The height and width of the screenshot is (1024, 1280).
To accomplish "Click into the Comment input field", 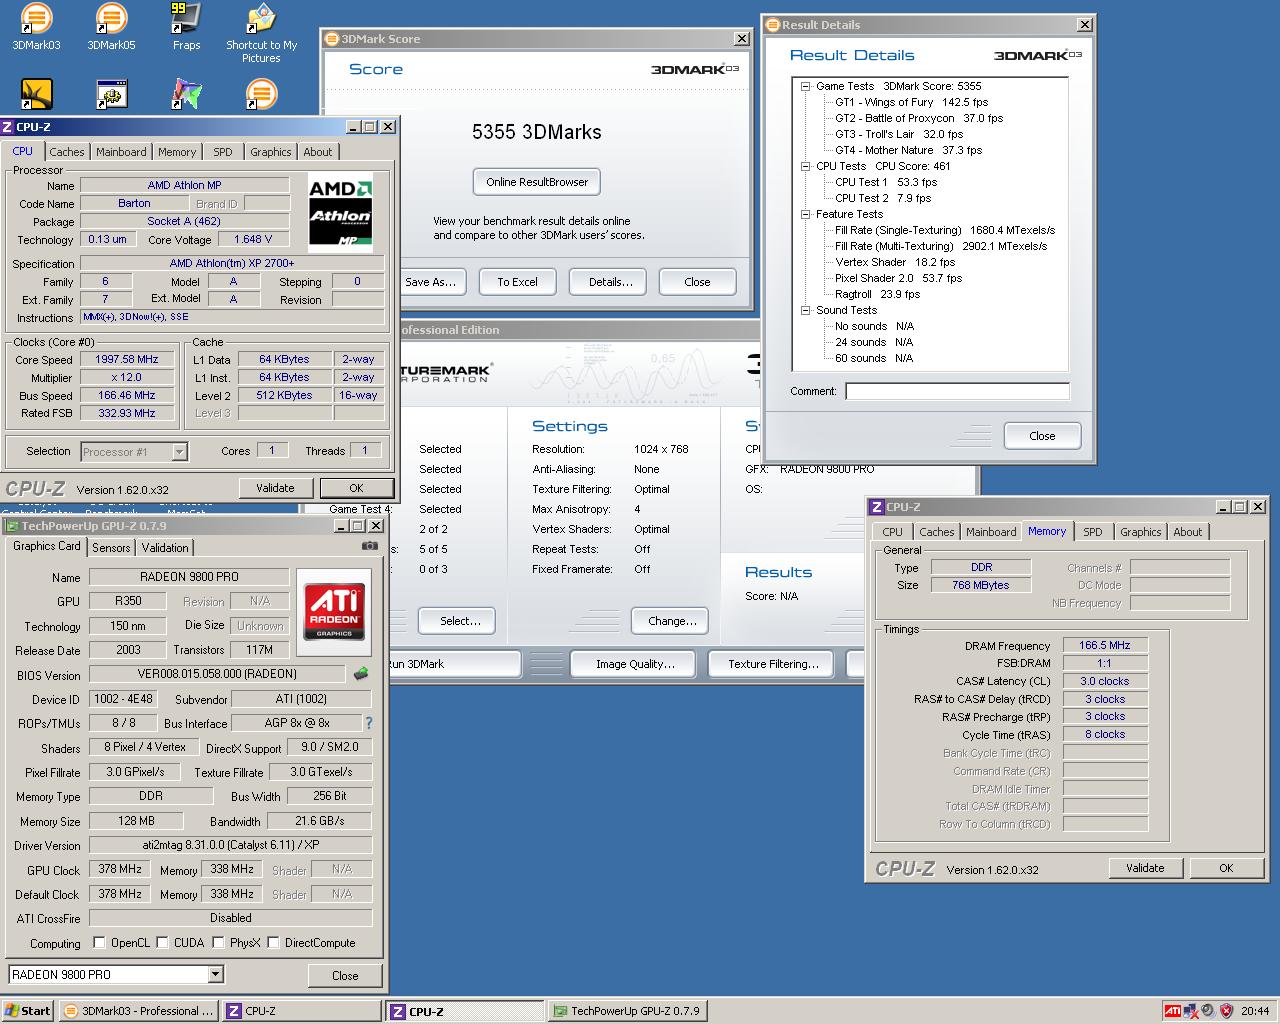I will coord(957,391).
